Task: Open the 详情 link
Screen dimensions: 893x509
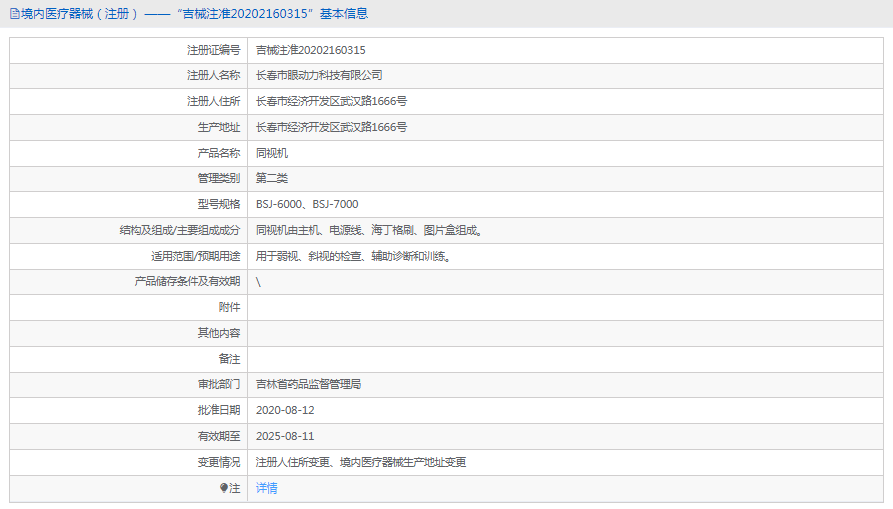Action: point(267,488)
